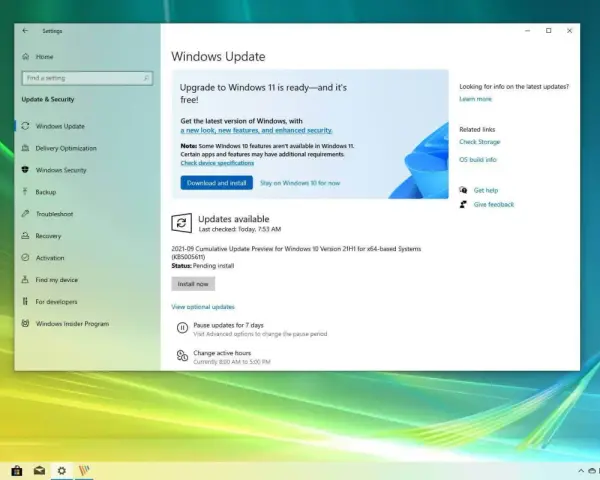Open Check Storage link
Screen dimensions: 600x480
(x=479, y=142)
